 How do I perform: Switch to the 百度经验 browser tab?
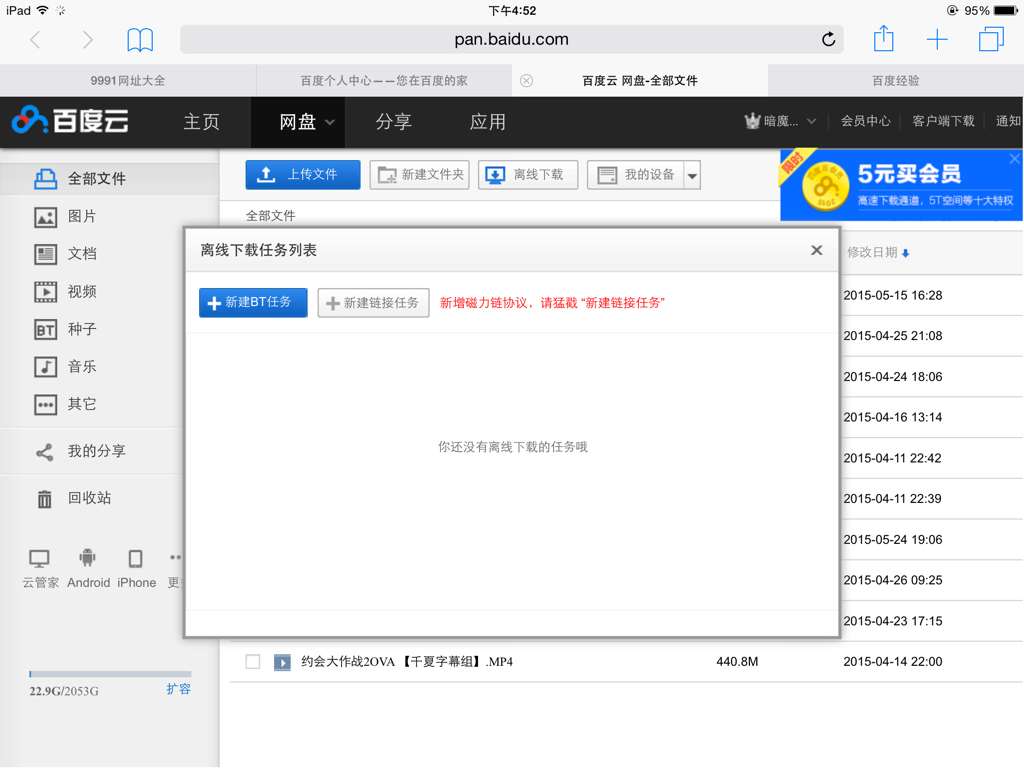click(895, 80)
